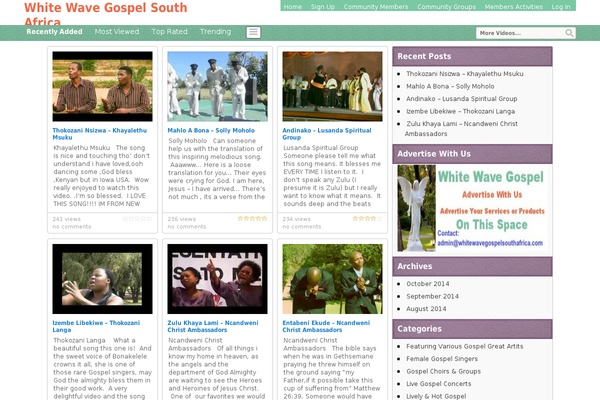Switch to the Top Rated tab

coord(170,31)
